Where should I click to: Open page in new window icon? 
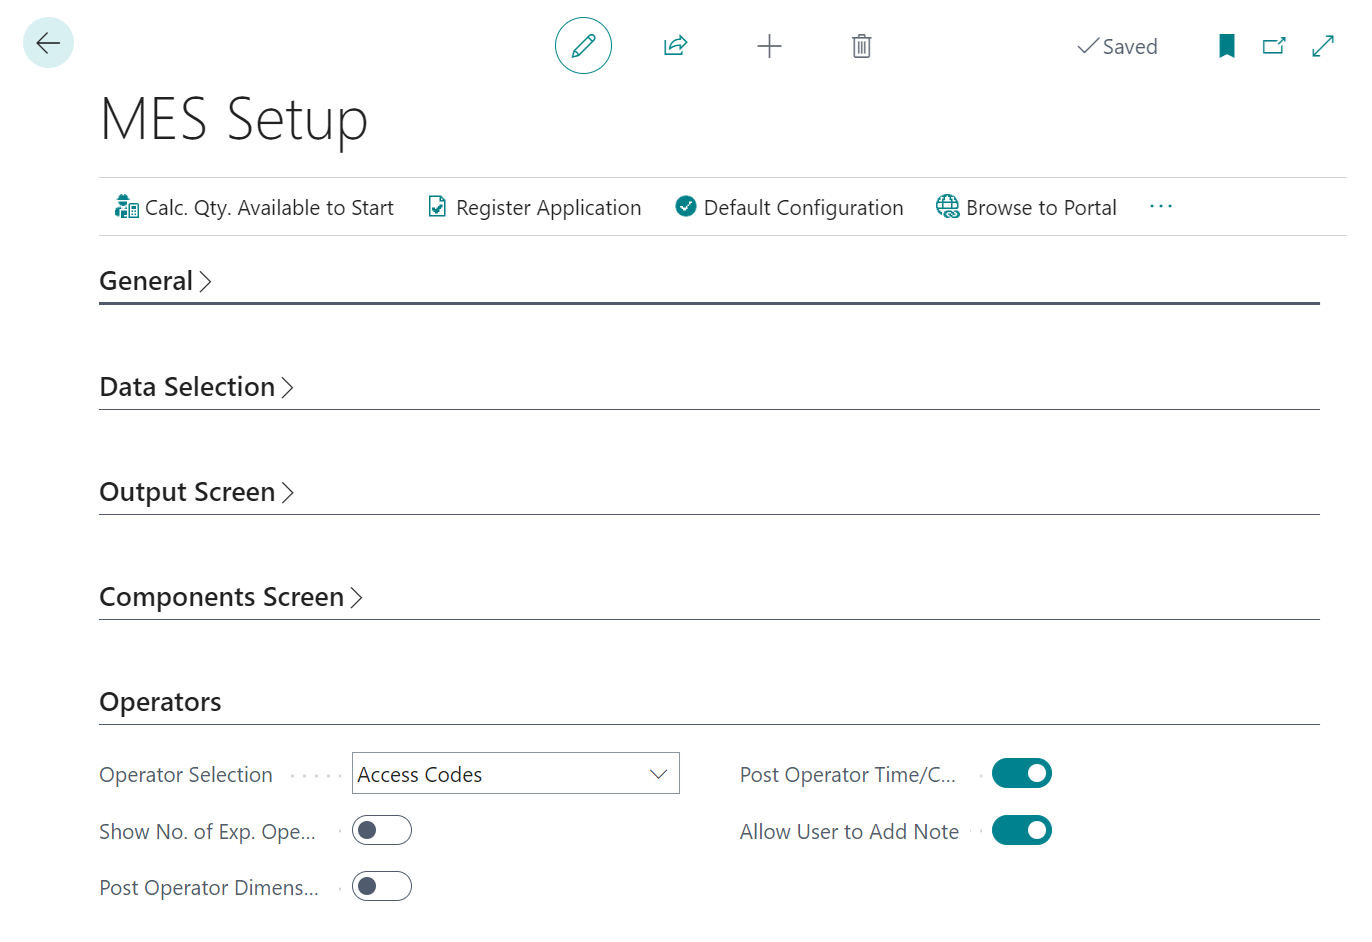pyautogui.click(x=1274, y=46)
